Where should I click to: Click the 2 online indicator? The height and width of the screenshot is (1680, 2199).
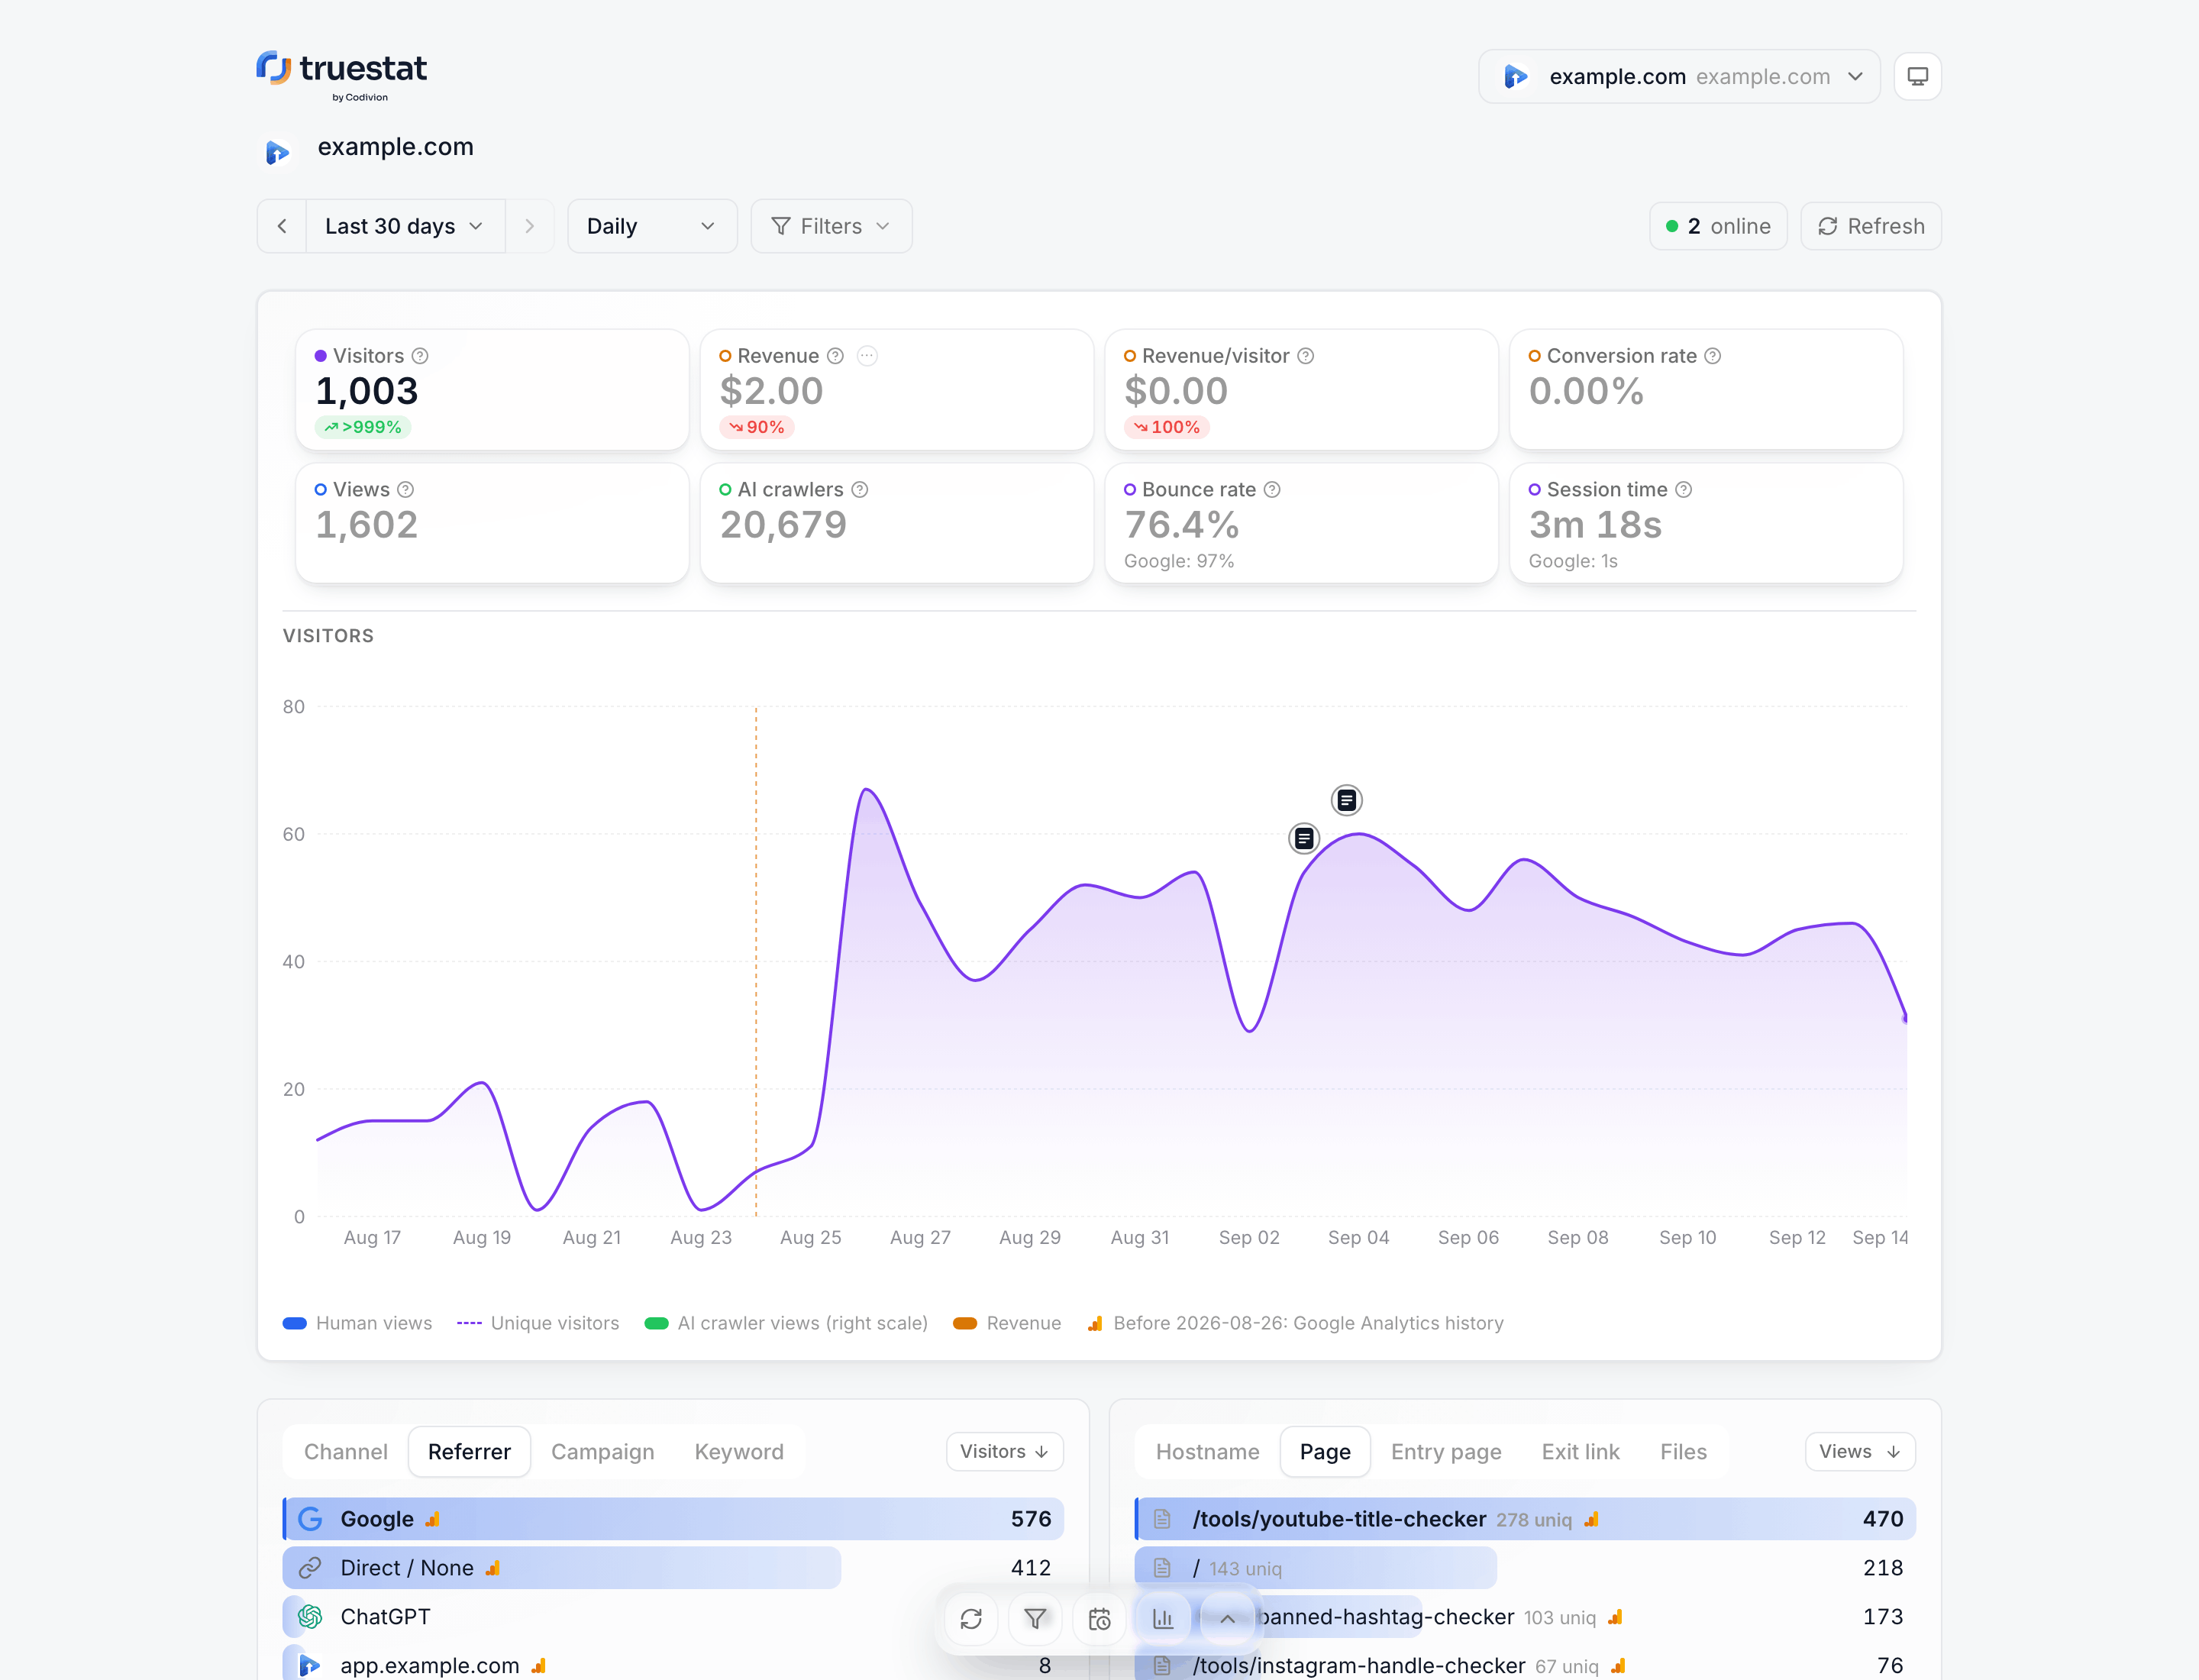point(1718,226)
